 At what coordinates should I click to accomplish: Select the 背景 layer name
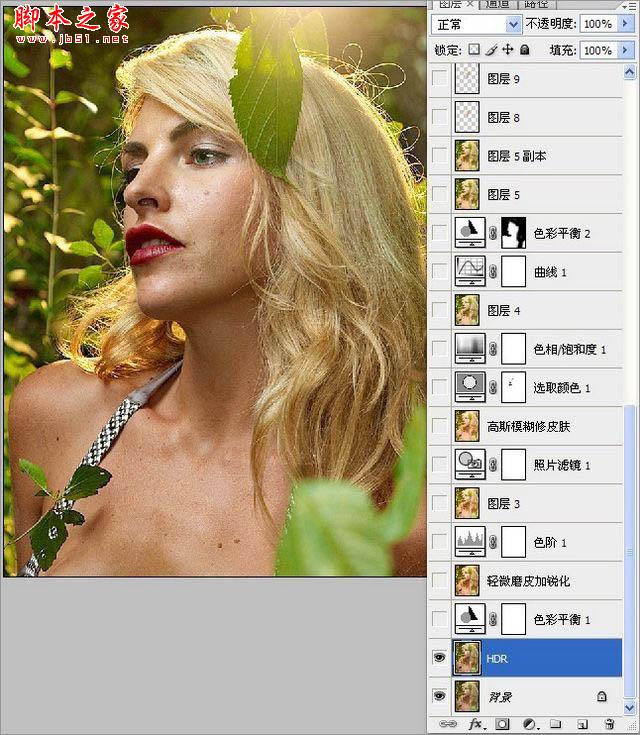500,697
